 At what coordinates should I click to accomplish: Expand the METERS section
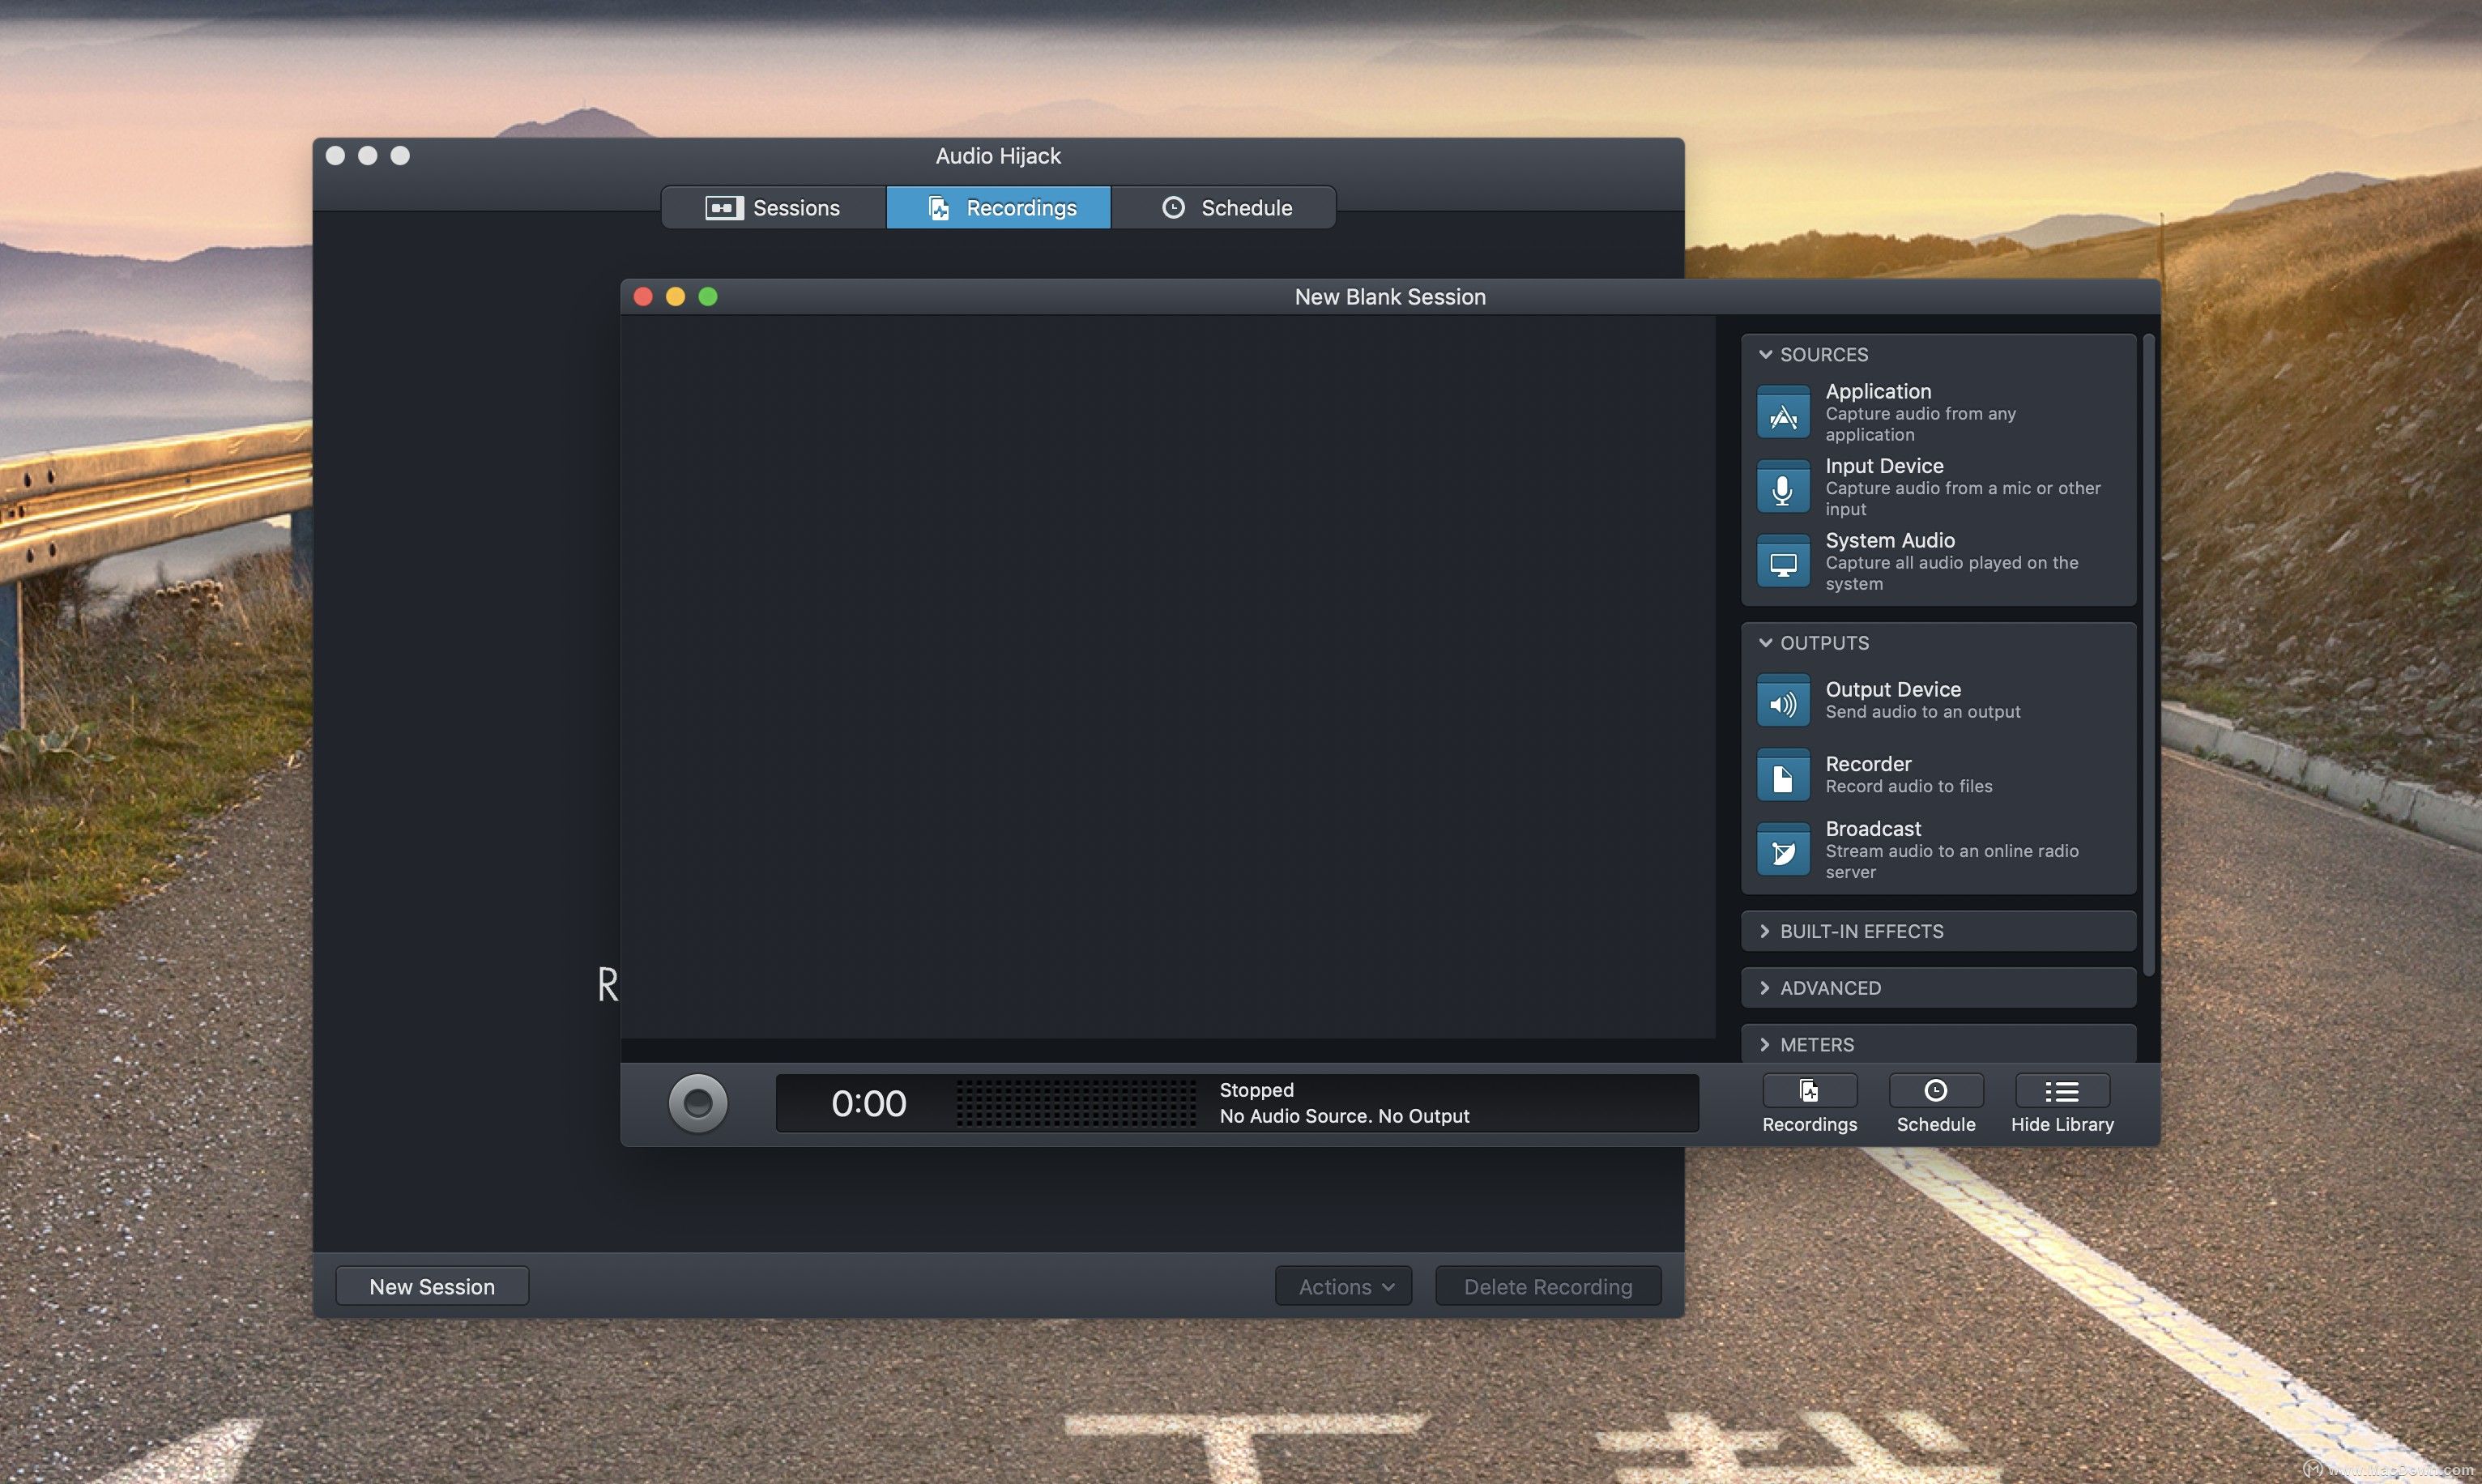[x=1935, y=1044]
